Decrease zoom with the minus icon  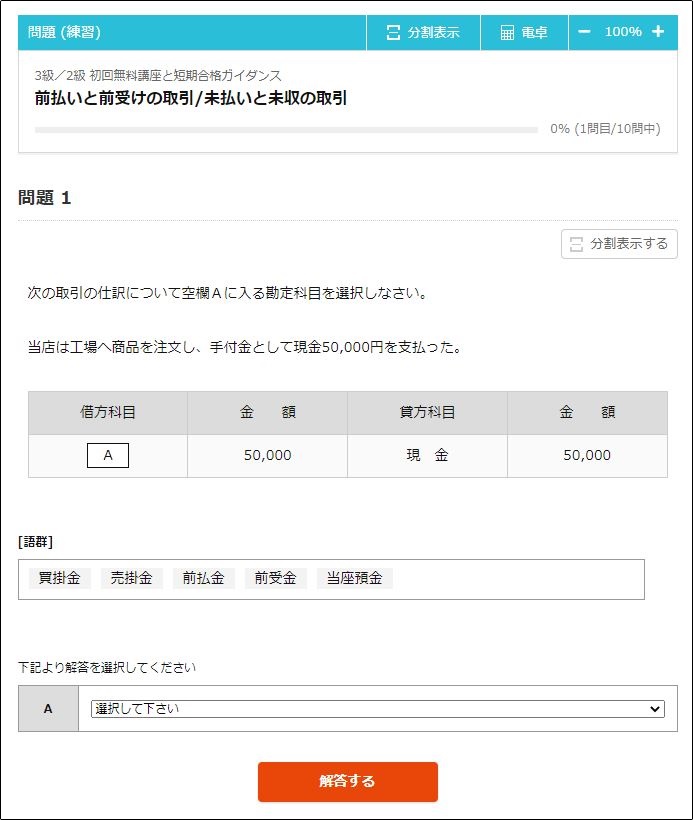tap(584, 32)
